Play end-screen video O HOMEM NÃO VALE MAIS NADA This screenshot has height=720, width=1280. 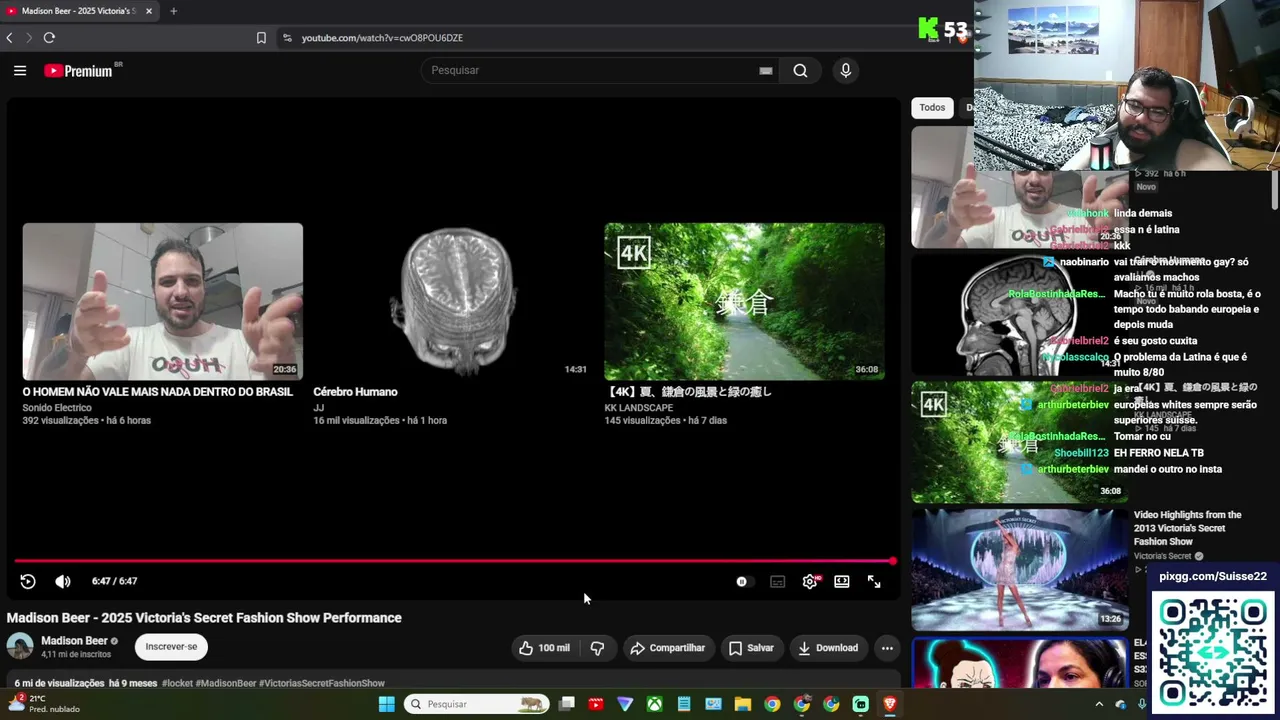(163, 301)
